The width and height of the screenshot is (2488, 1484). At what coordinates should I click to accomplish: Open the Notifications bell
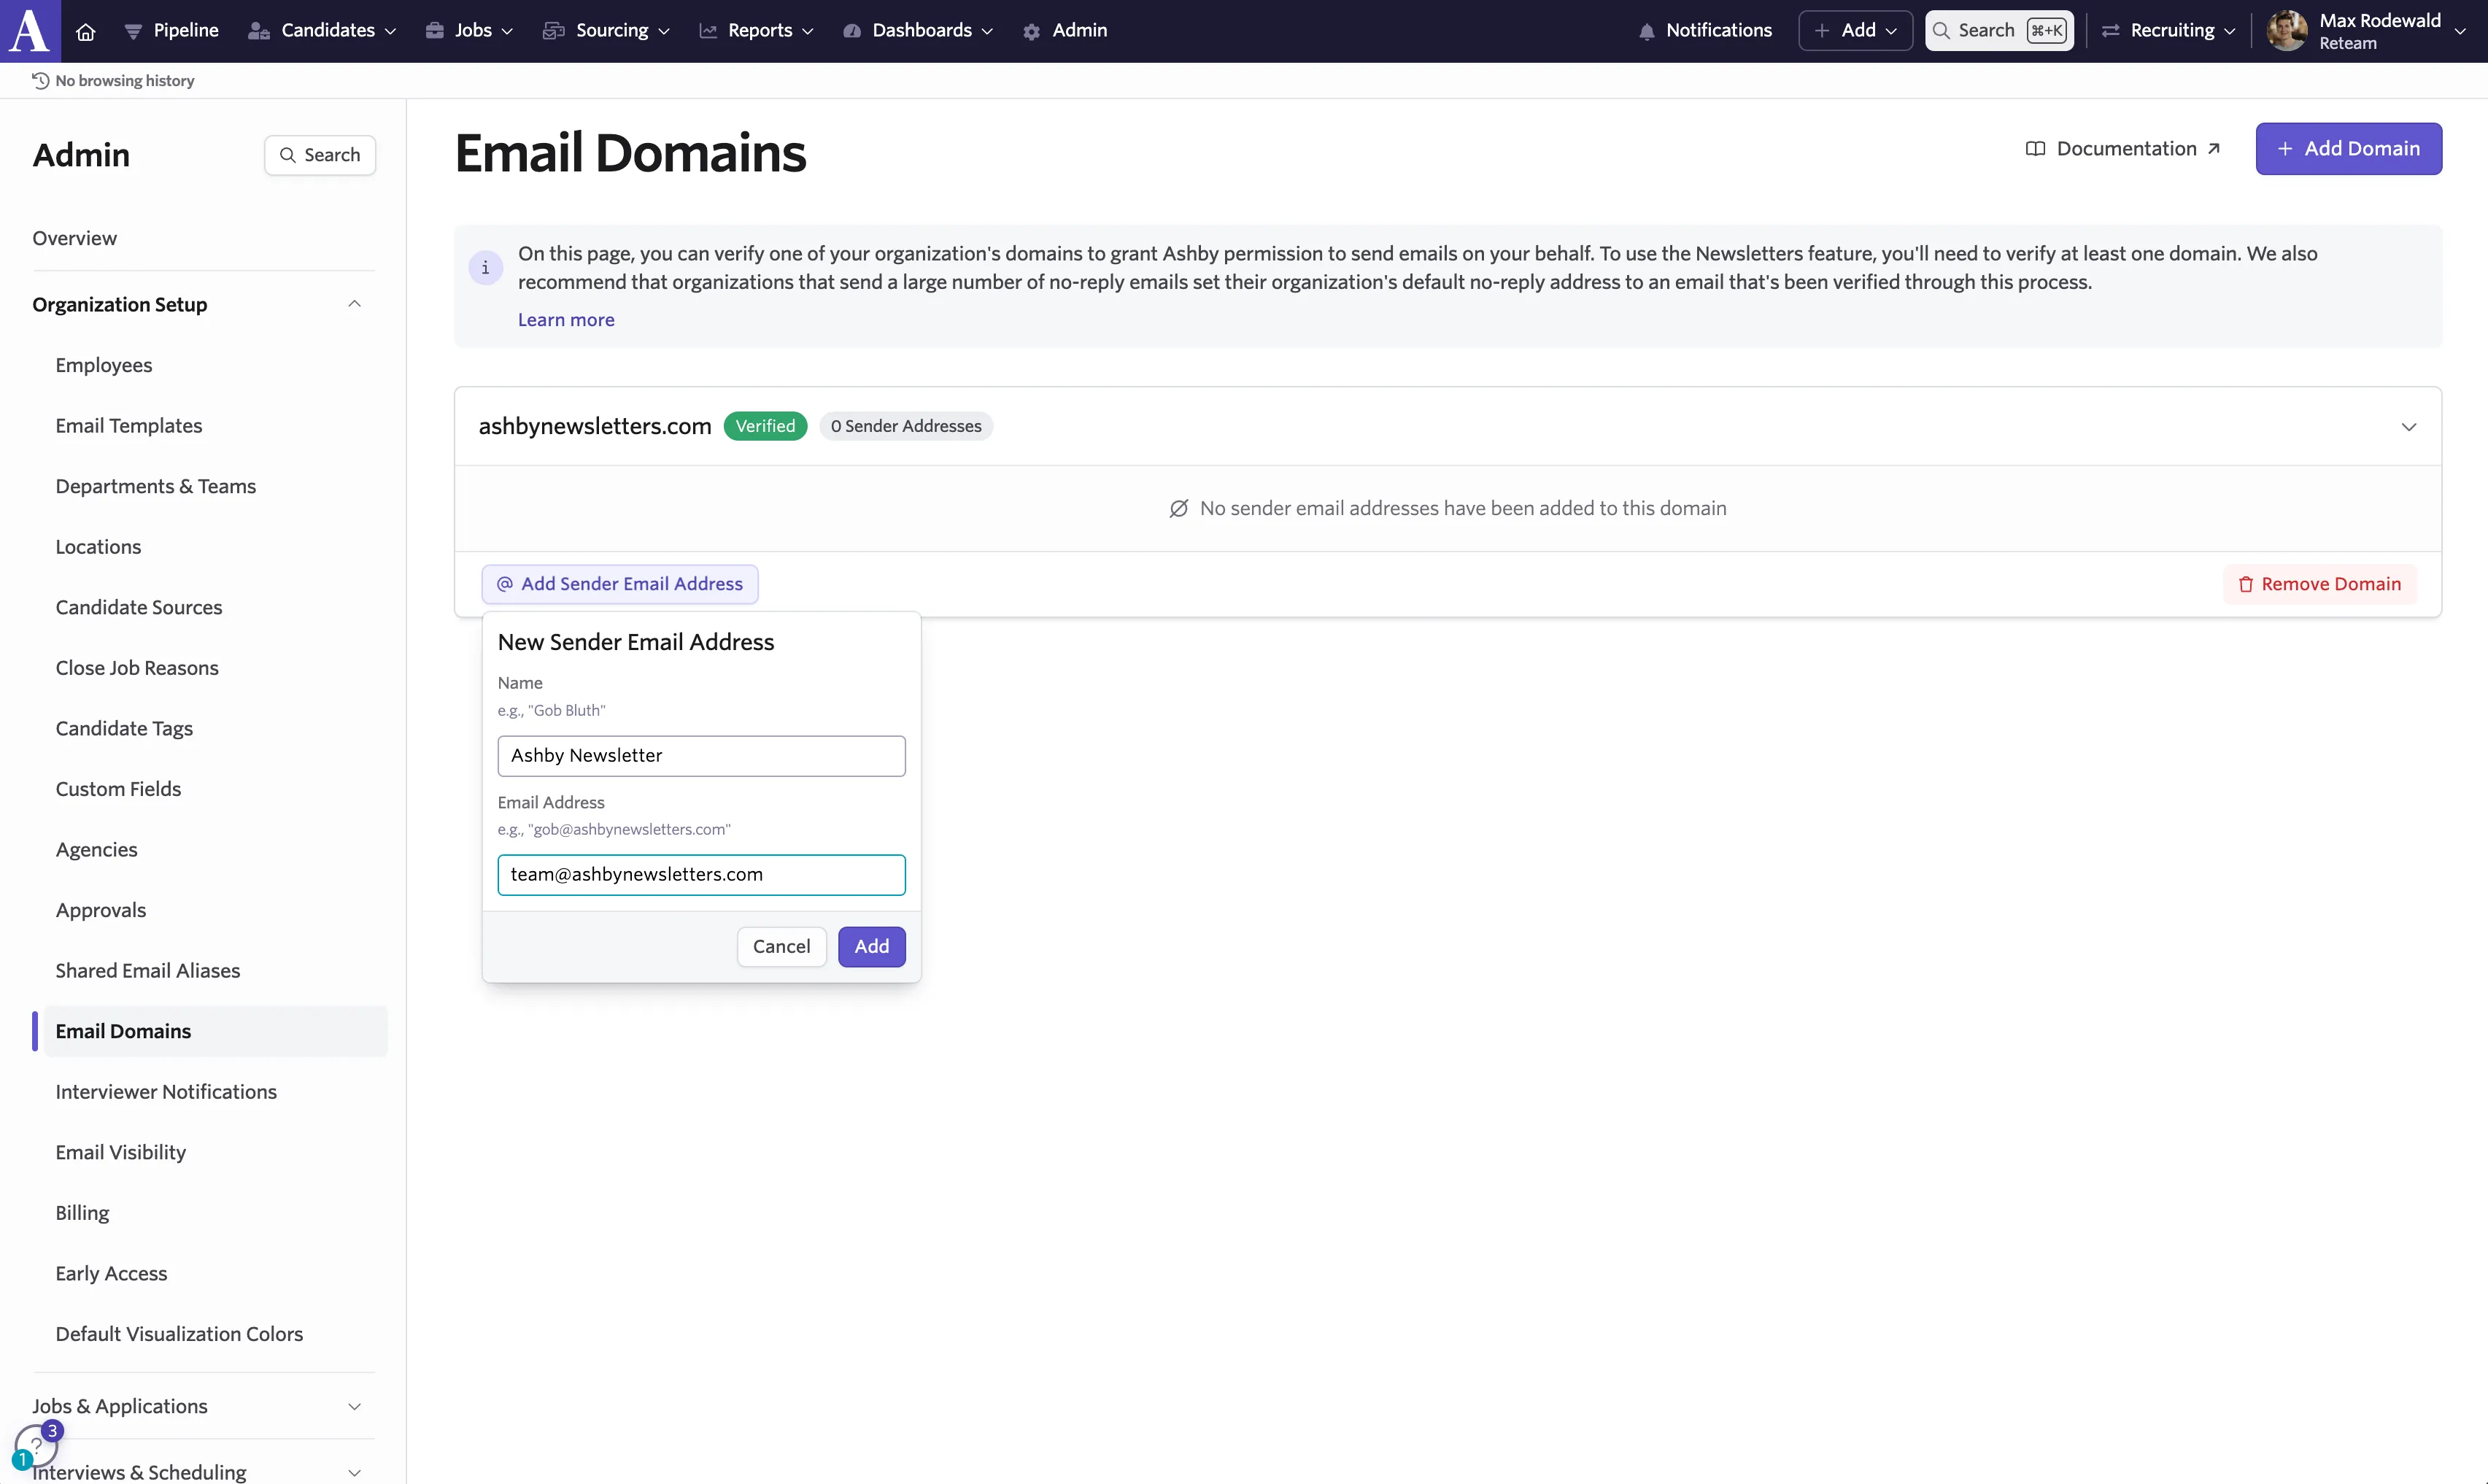pyautogui.click(x=1705, y=31)
